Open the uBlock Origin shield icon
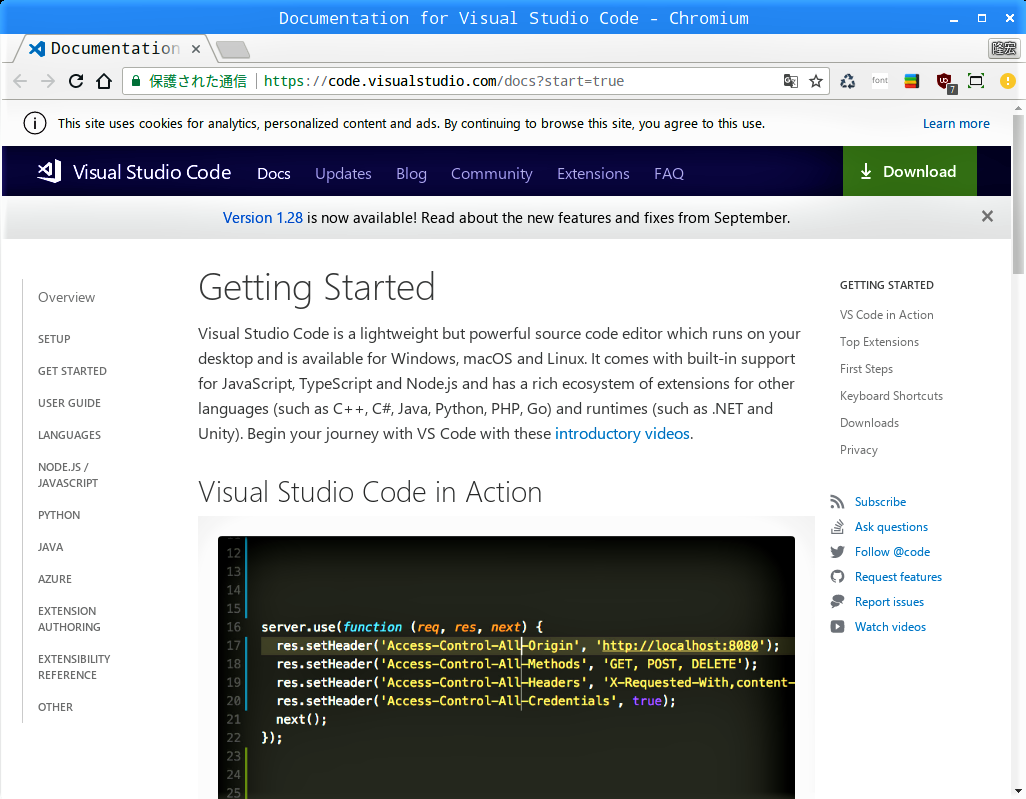1026x799 pixels. click(x=946, y=82)
